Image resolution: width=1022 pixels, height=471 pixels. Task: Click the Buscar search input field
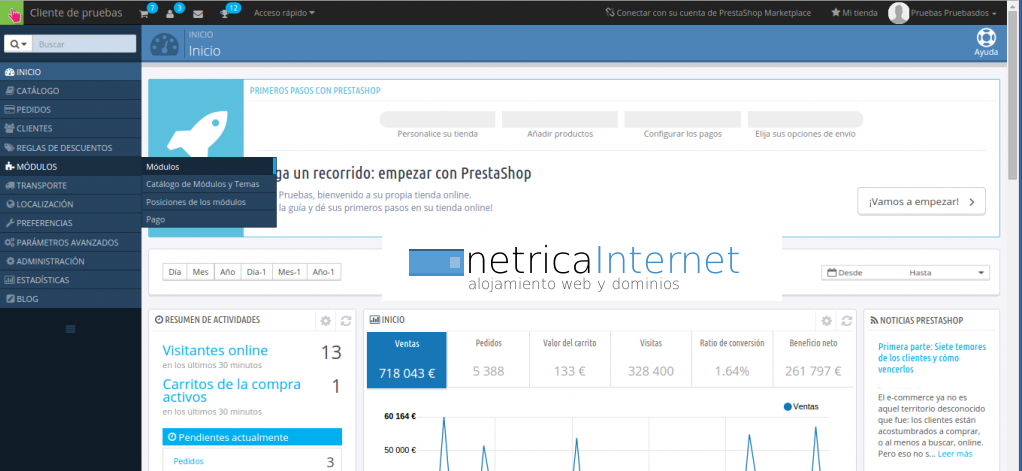coord(84,44)
